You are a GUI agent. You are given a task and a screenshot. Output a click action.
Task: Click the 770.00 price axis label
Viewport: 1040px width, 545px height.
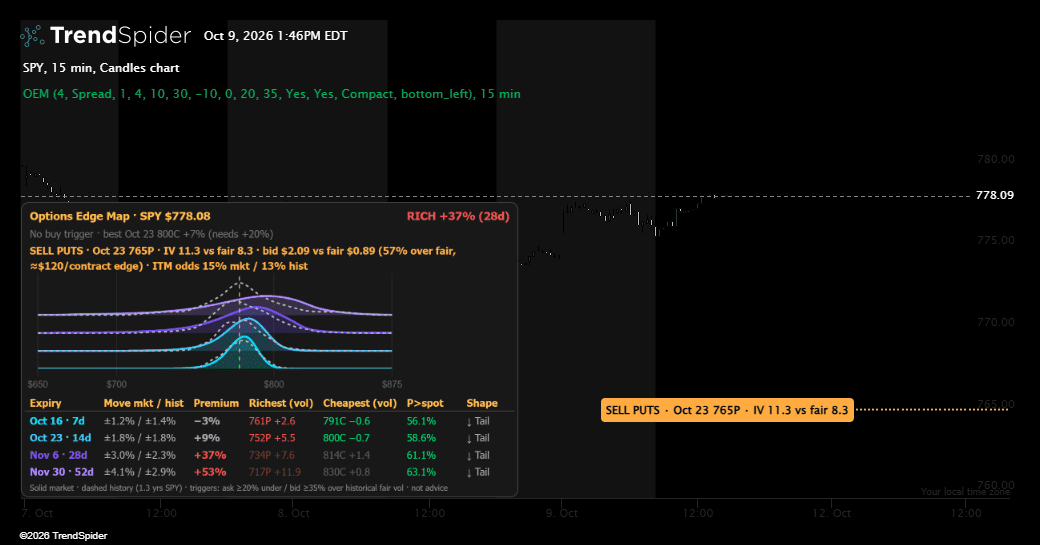point(996,322)
